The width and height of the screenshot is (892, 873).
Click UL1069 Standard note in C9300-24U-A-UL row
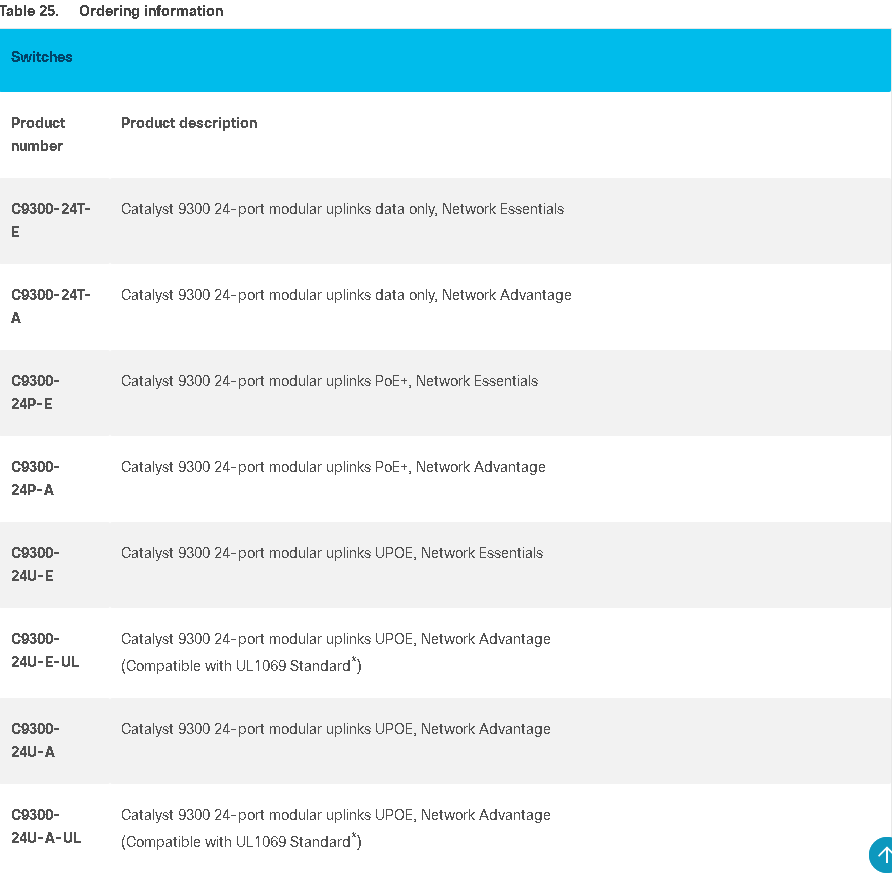tap(241, 841)
